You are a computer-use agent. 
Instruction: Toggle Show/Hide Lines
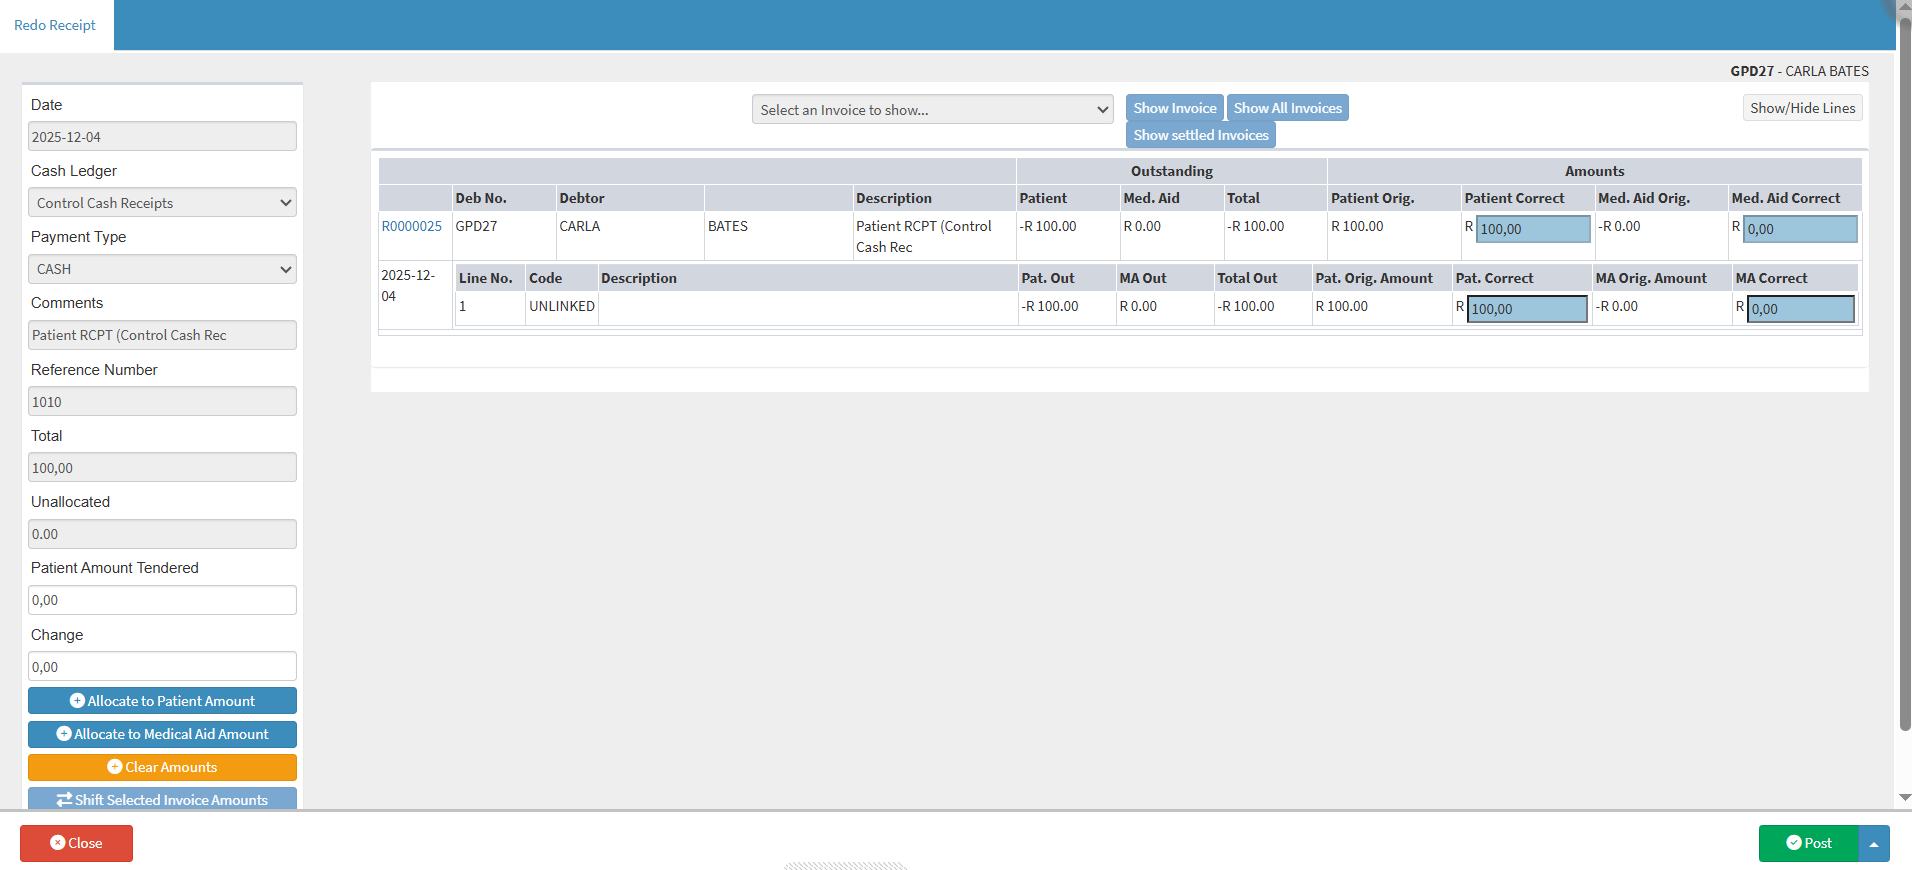click(x=1802, y=108)
